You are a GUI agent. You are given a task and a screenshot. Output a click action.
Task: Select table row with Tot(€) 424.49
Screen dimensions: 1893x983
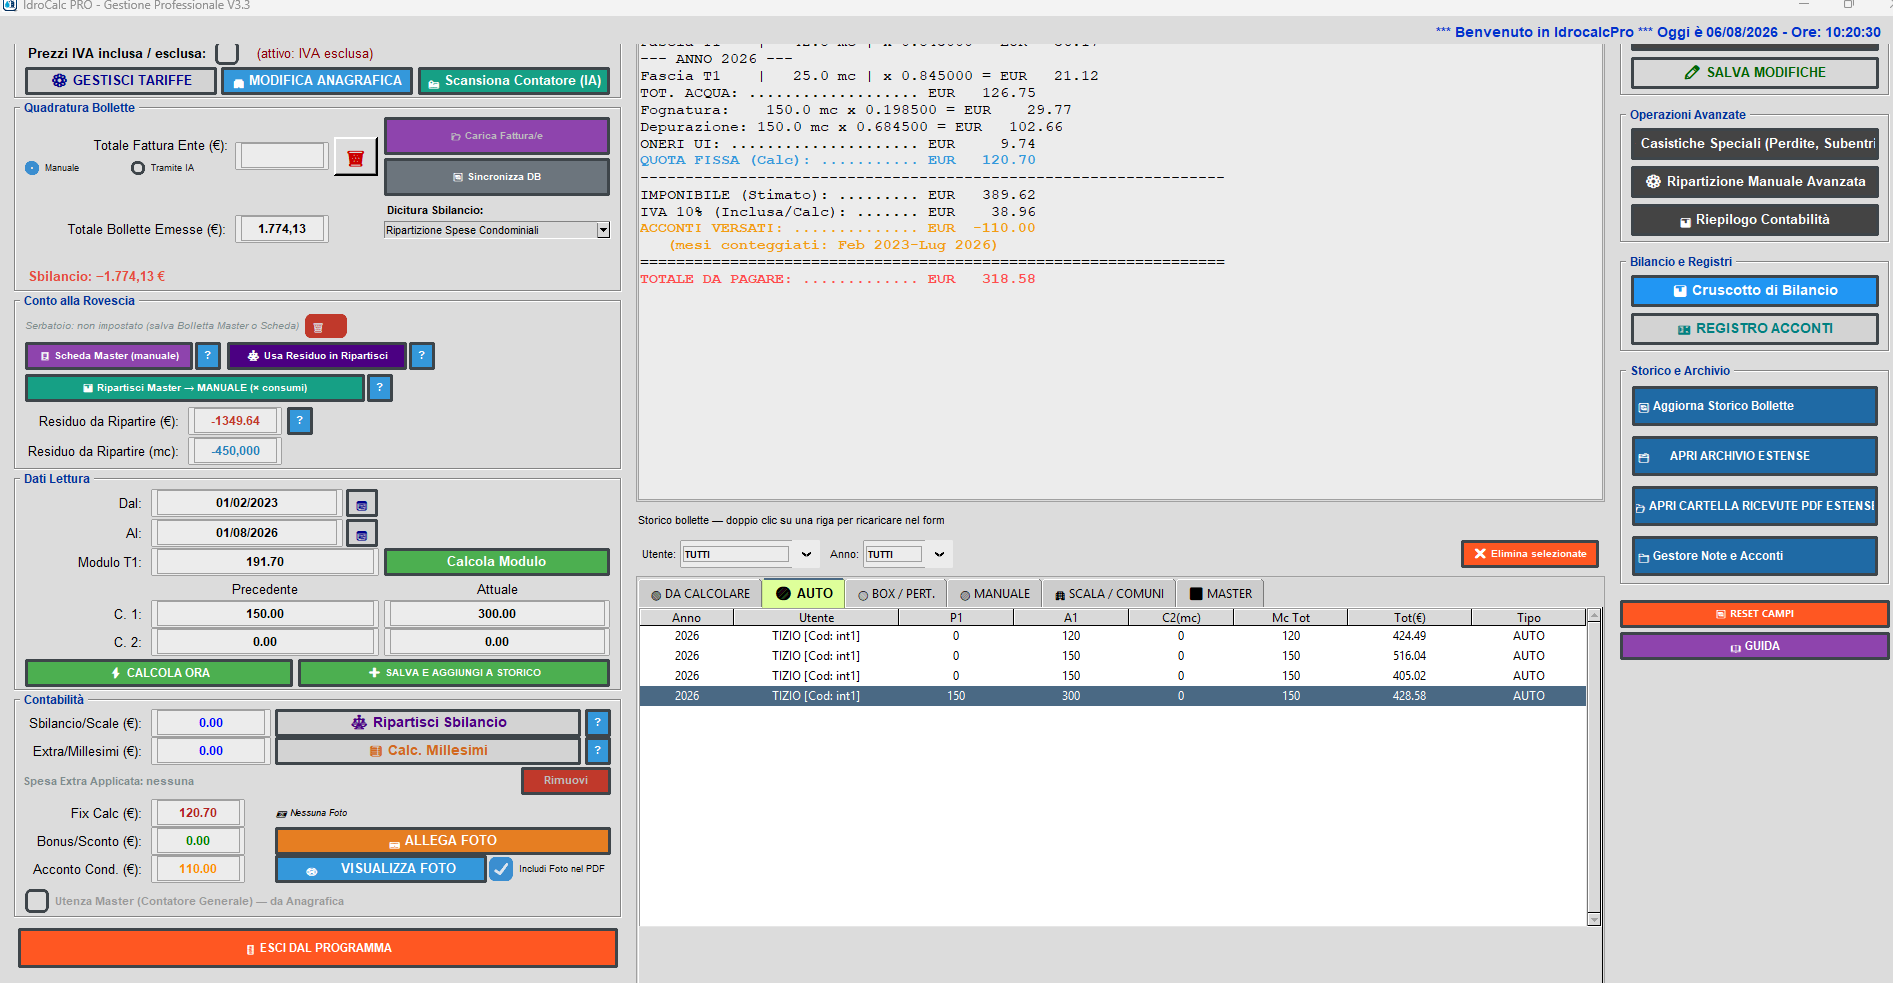[x=1112, y=636]
